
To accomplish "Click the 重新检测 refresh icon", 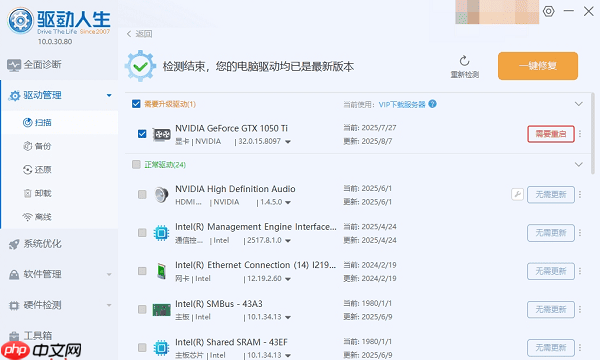I will click(465, 61).
